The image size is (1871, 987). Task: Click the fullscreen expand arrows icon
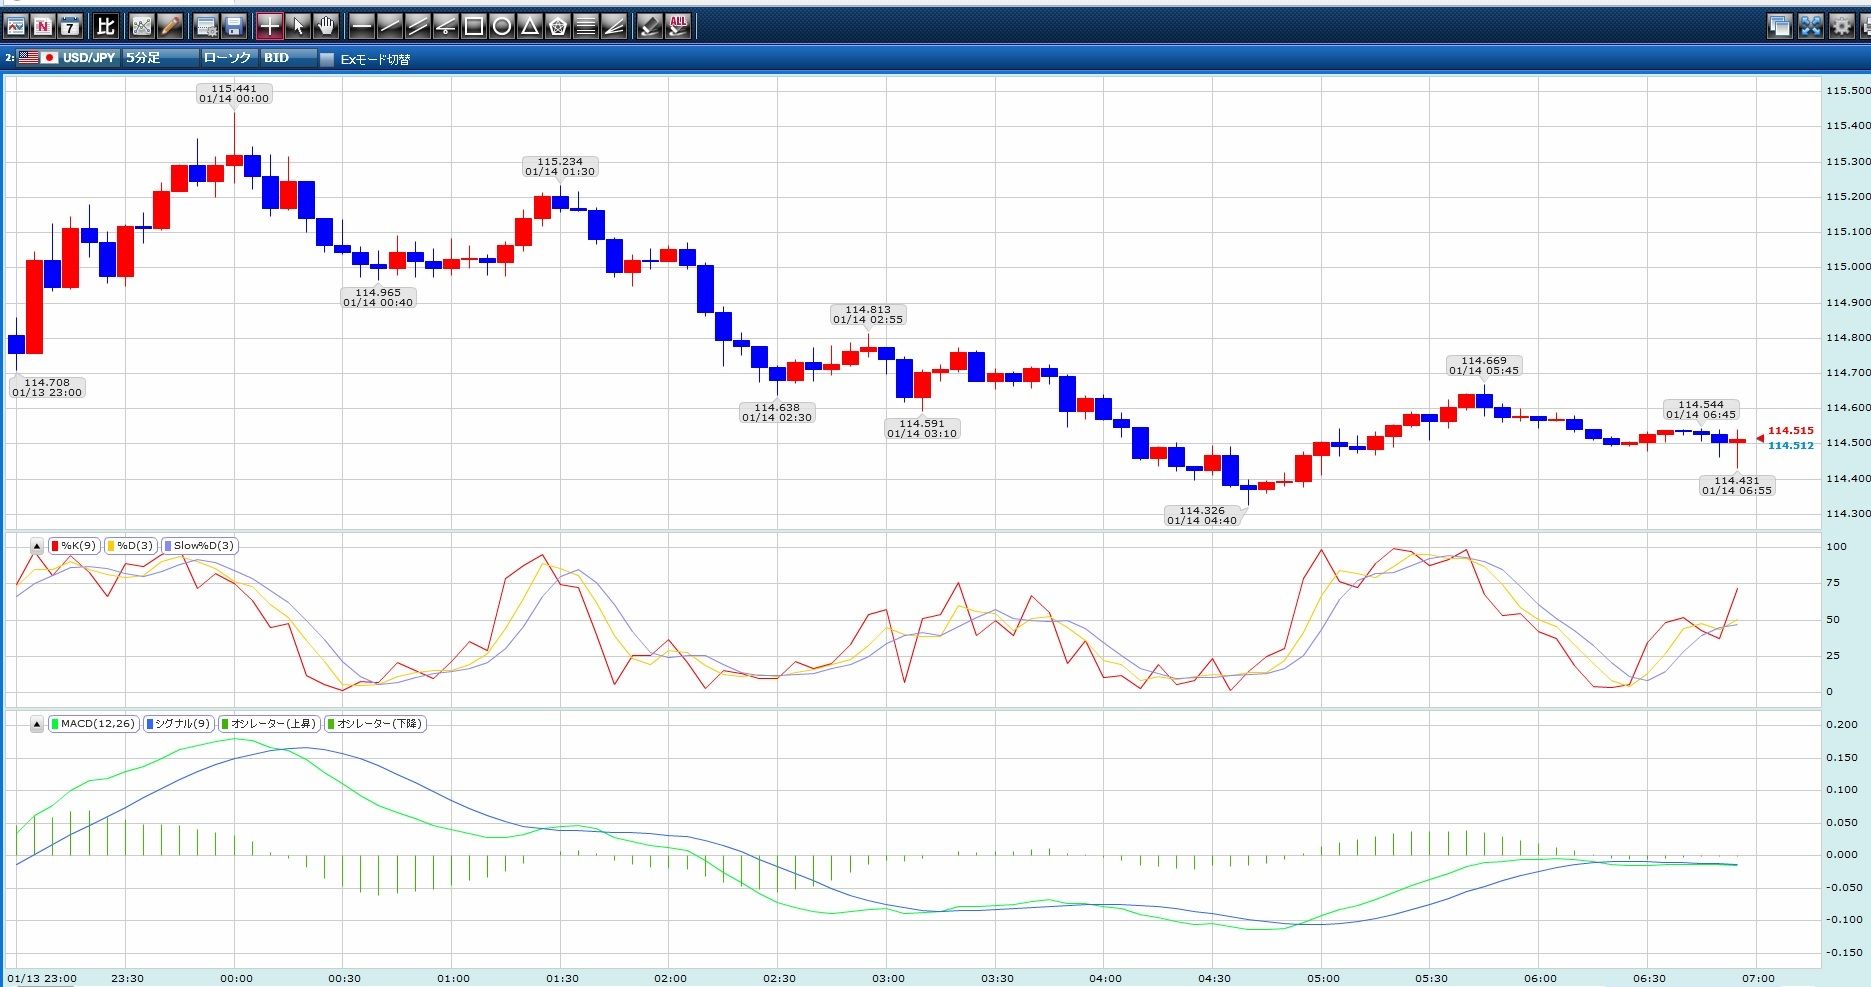(1811, 26)
